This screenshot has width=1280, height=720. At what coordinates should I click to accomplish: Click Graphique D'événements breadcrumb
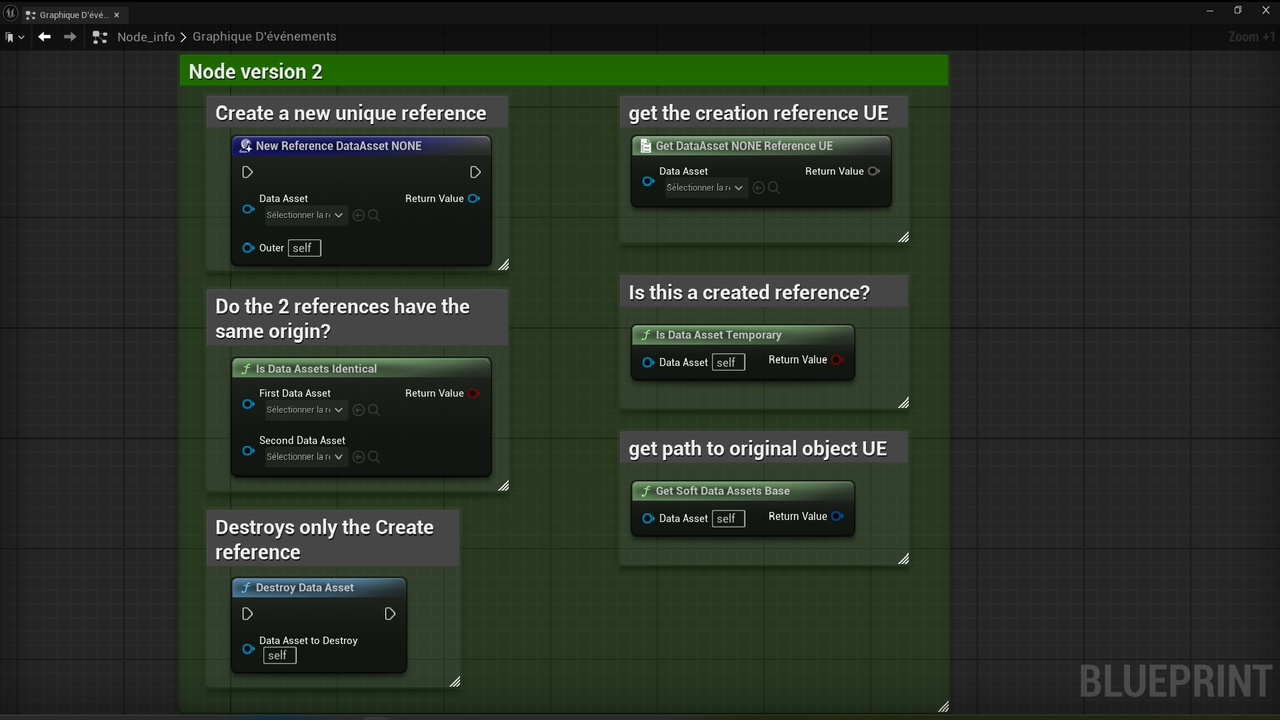264,37
